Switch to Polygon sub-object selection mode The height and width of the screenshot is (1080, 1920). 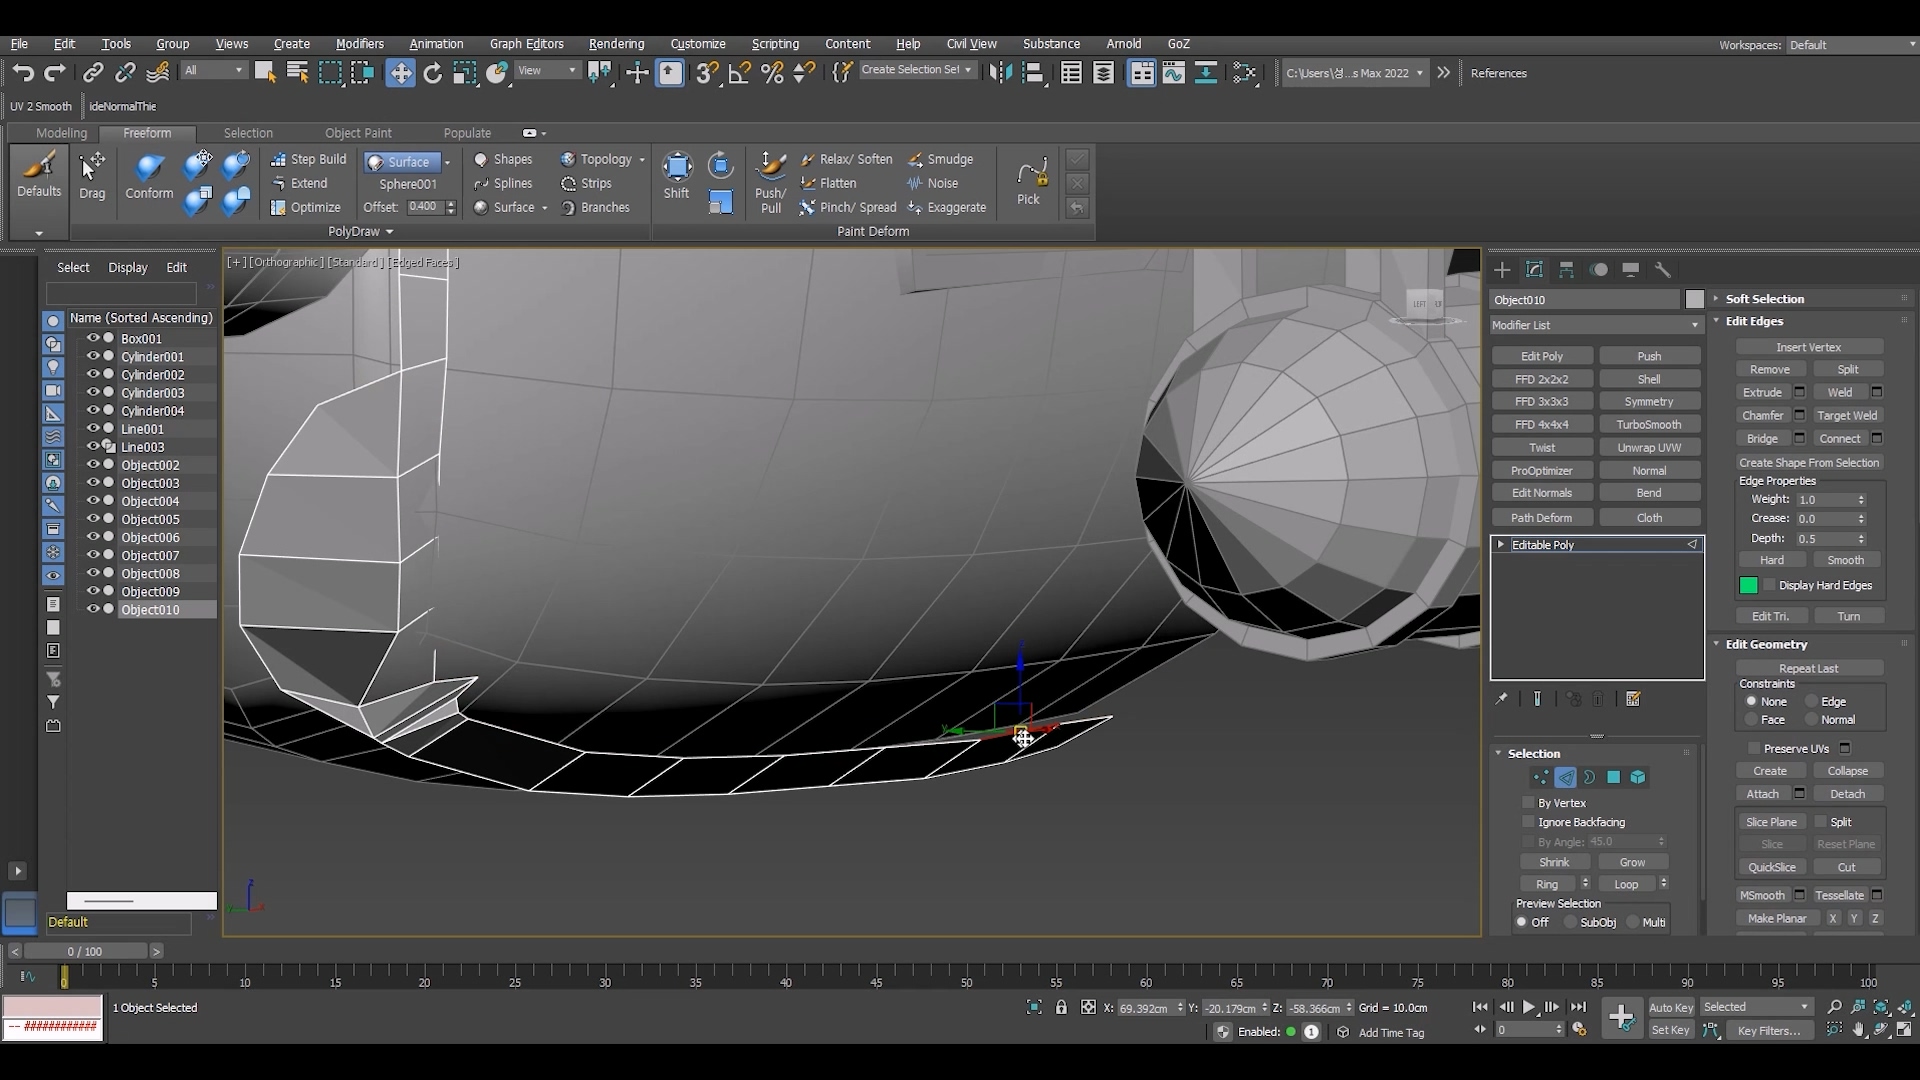1613,777
